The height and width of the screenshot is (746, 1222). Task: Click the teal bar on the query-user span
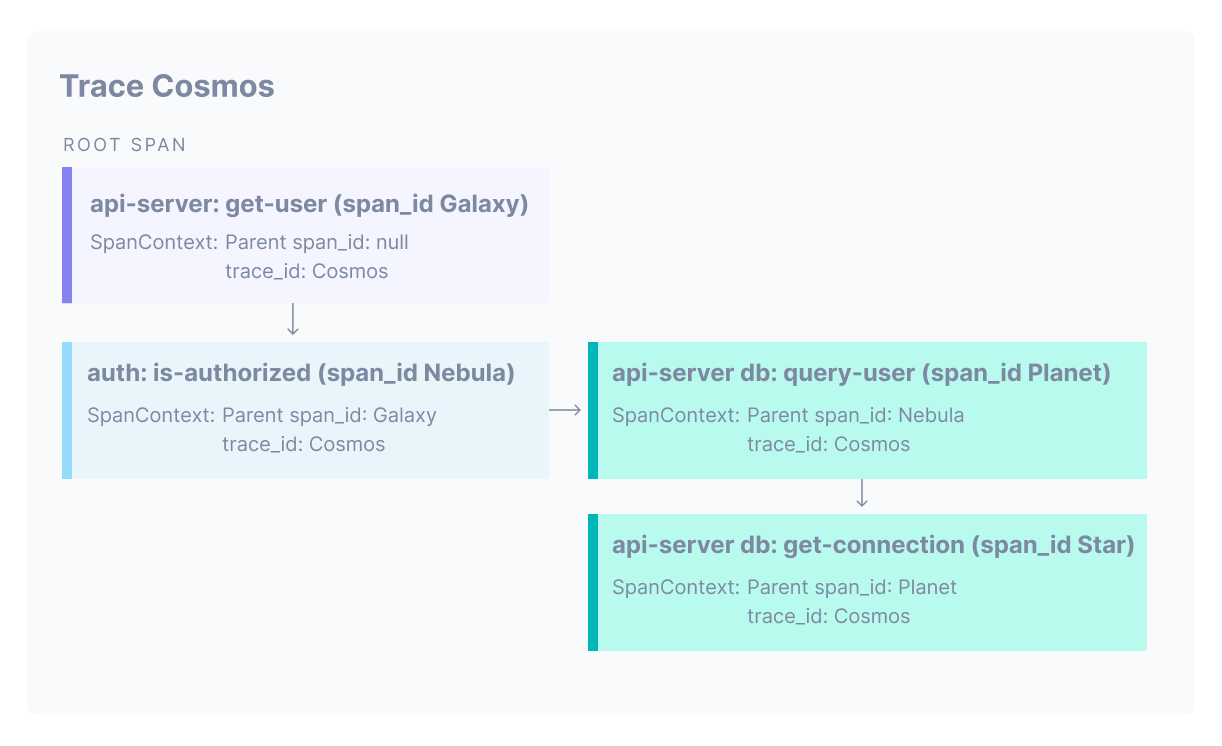[593, 410]
